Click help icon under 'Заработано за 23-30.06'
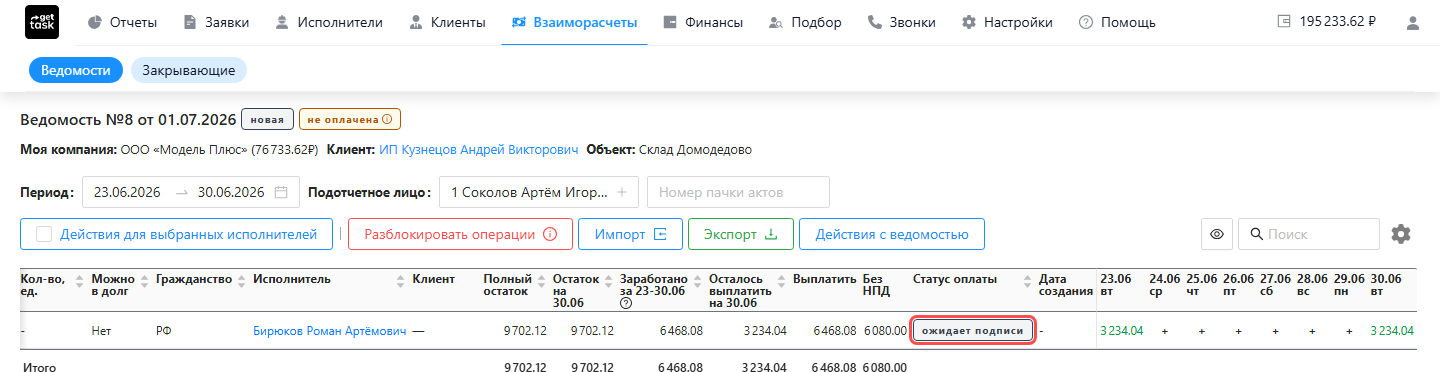The image size is (1440, 372). 626,303
